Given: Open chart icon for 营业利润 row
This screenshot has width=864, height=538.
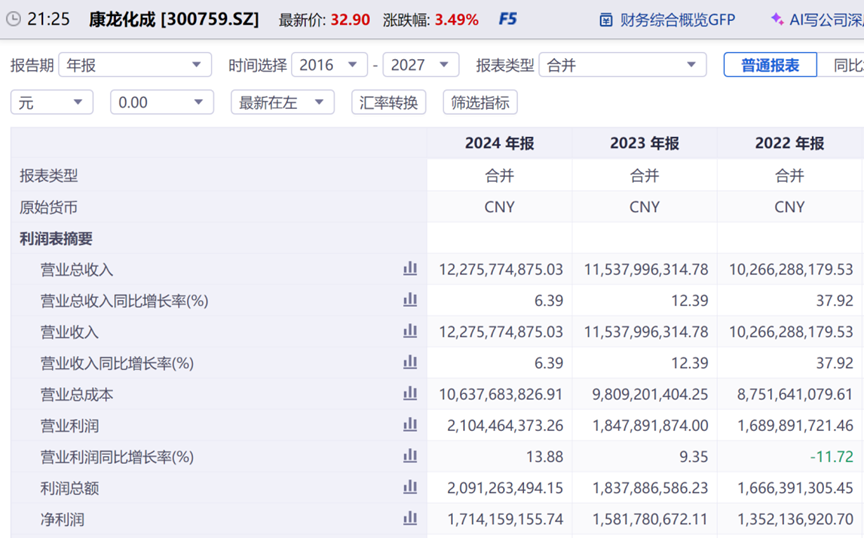Looking at the screenshot, I should click(x=410, y=425).
